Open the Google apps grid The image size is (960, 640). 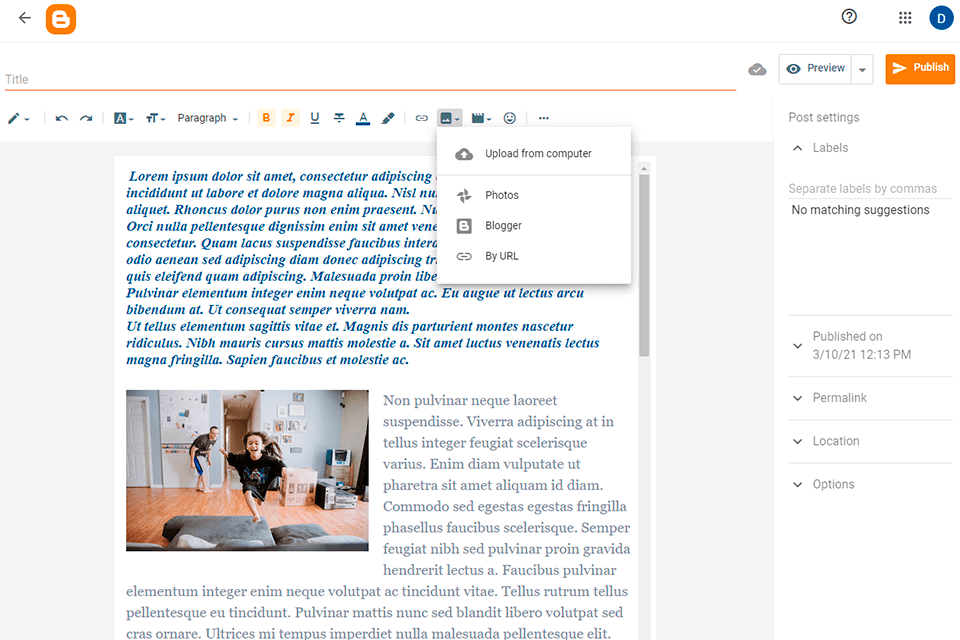click(905, 18)
